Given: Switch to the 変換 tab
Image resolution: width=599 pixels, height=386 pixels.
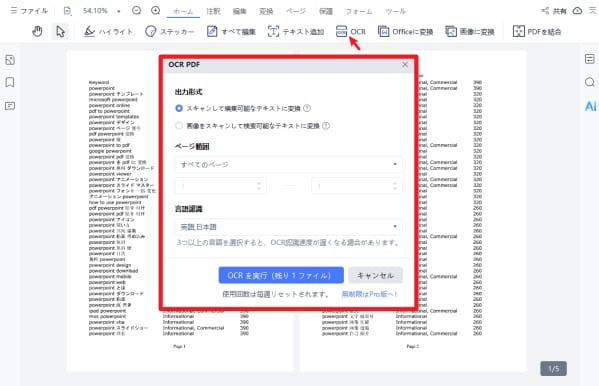Looking at the screenshot, I should tap(266, 11).
